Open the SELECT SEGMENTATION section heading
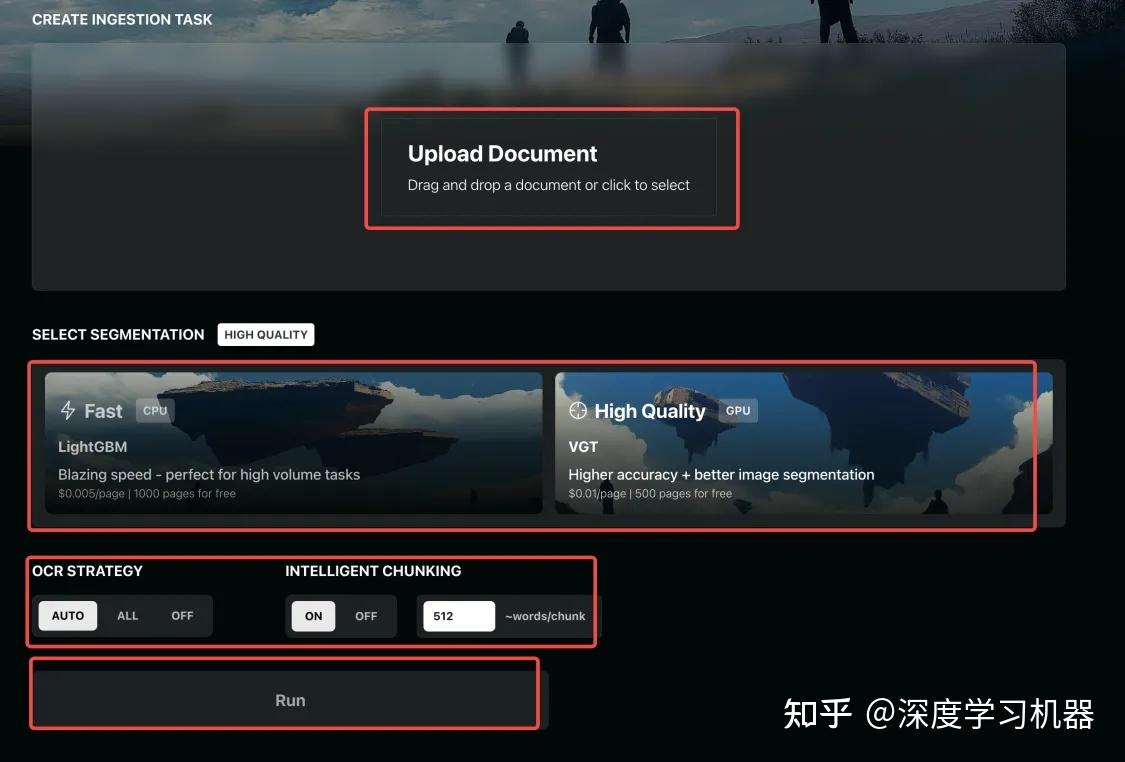The height and width of the screenshot is (762, 1125). 117,334
